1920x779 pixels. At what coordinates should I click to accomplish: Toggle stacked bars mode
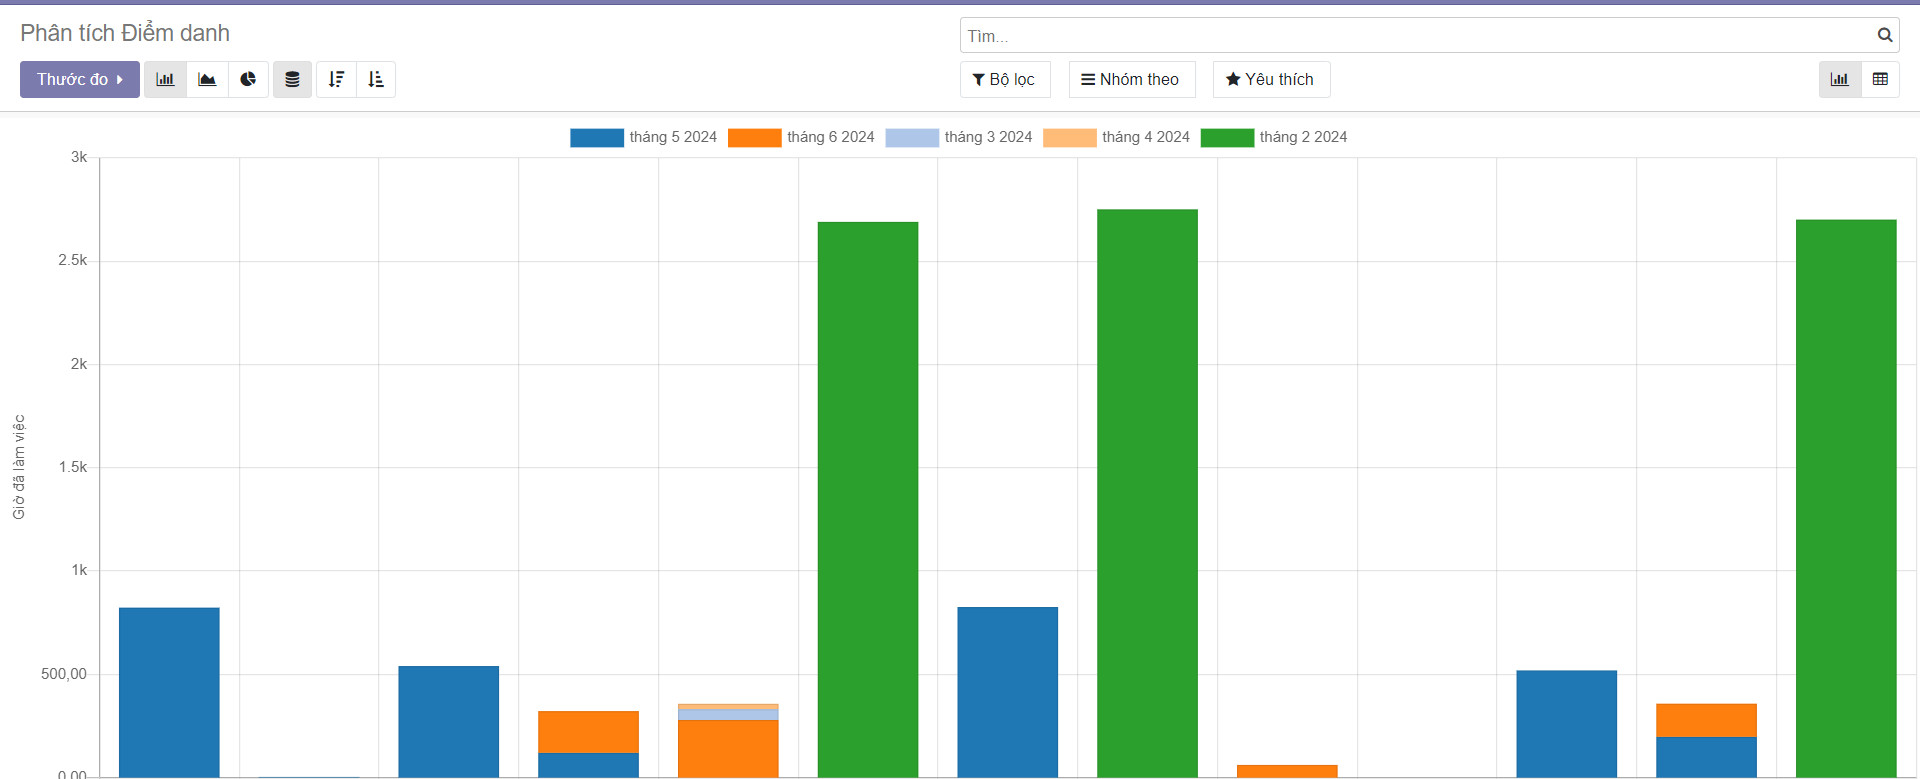coord(292,80)
